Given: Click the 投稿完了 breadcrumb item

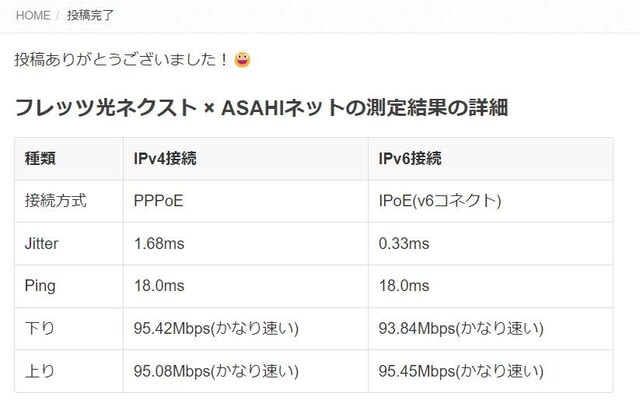Looking at the screenshot, I should 90,16.
